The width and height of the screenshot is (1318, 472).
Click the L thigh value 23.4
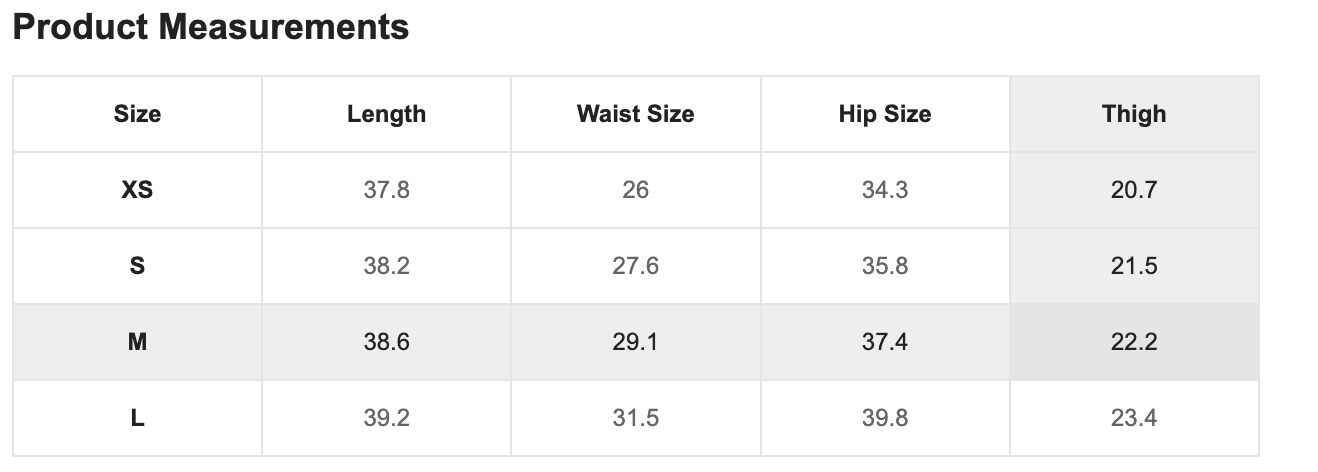(1134, 418)
